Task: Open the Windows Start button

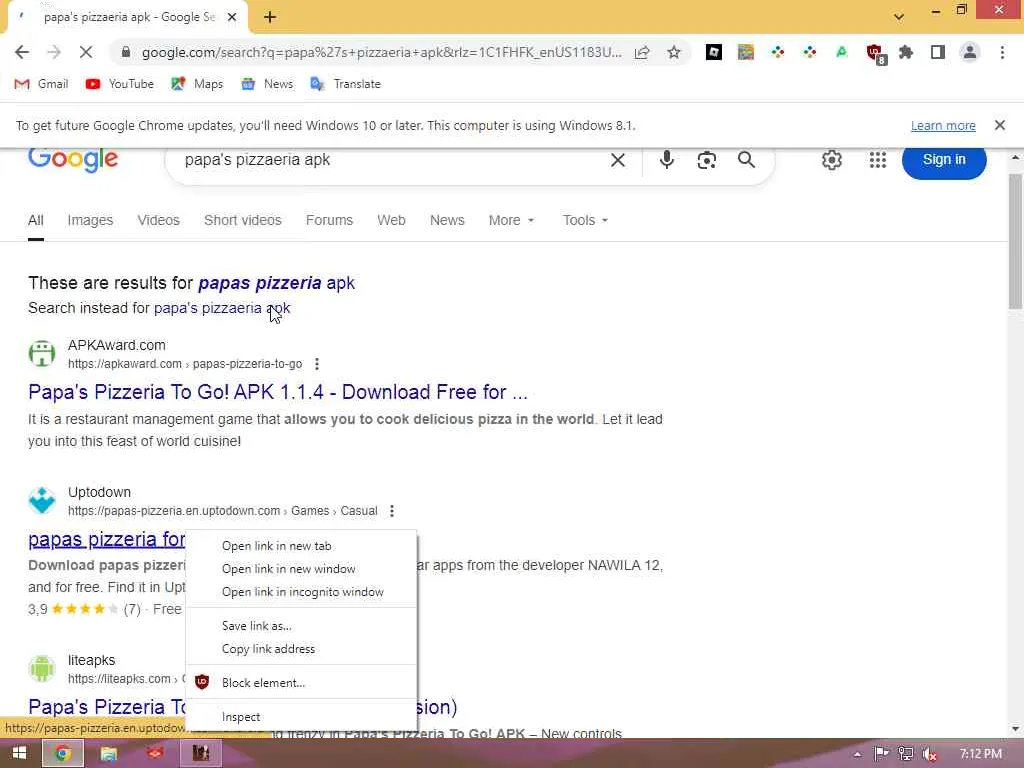Action: click(x=20, y=754)
